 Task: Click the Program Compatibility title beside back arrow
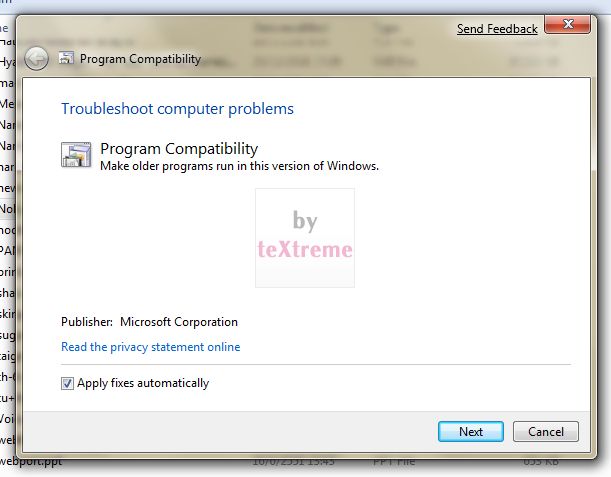pos(140,59)
